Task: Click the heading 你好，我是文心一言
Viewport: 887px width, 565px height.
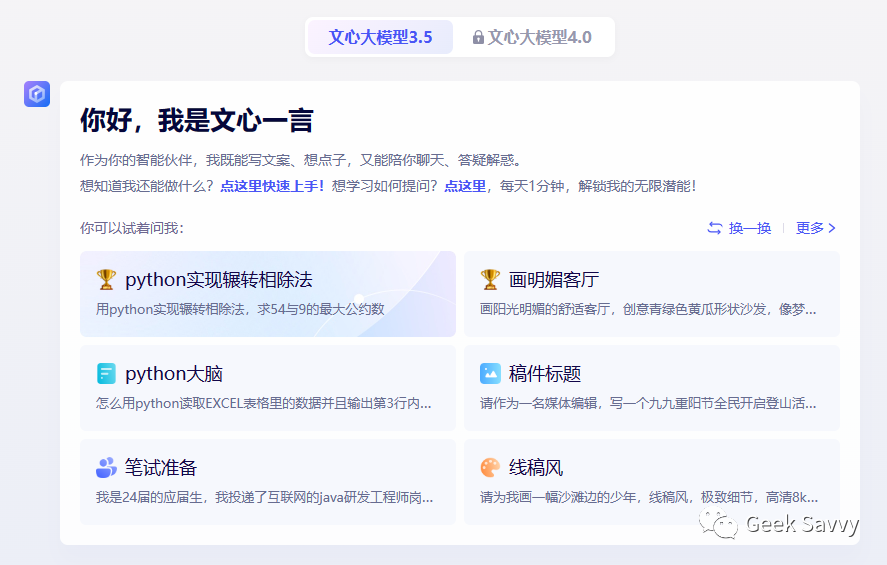Action: click(196, 120)
